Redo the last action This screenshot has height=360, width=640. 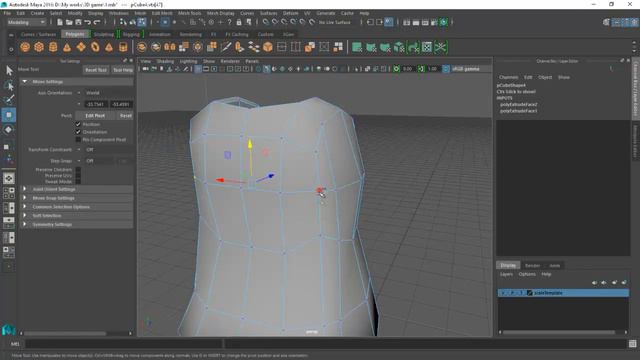point(97,22)
